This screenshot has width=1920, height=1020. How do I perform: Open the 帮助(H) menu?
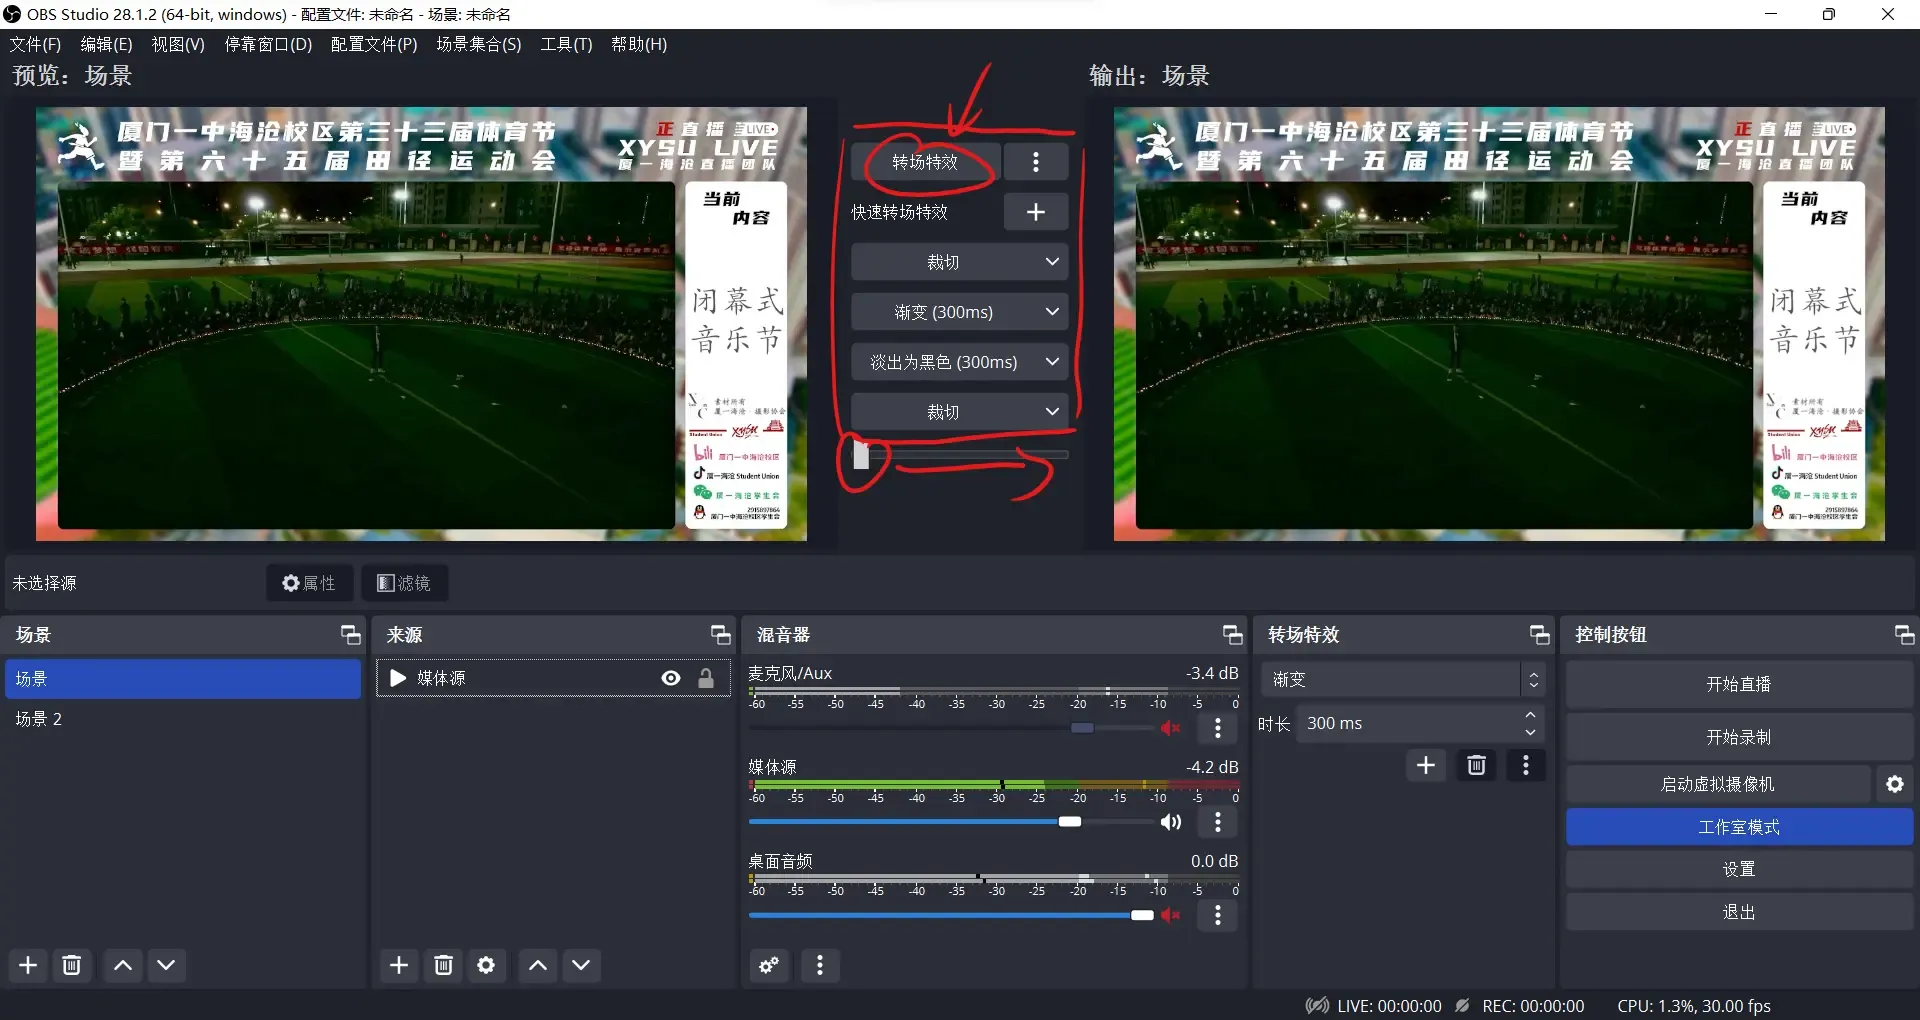639,44
